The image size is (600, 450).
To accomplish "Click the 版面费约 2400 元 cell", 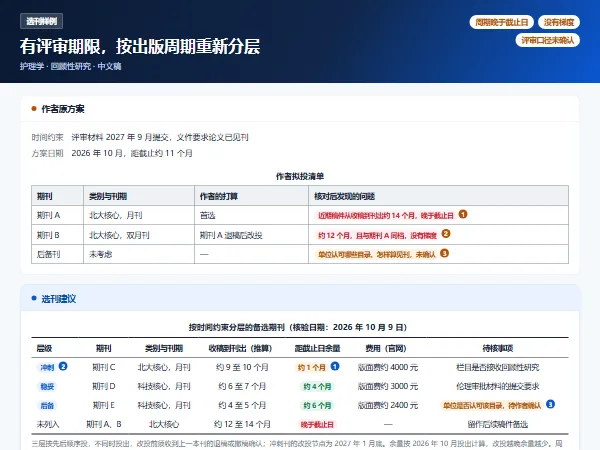I will point(388,405).
